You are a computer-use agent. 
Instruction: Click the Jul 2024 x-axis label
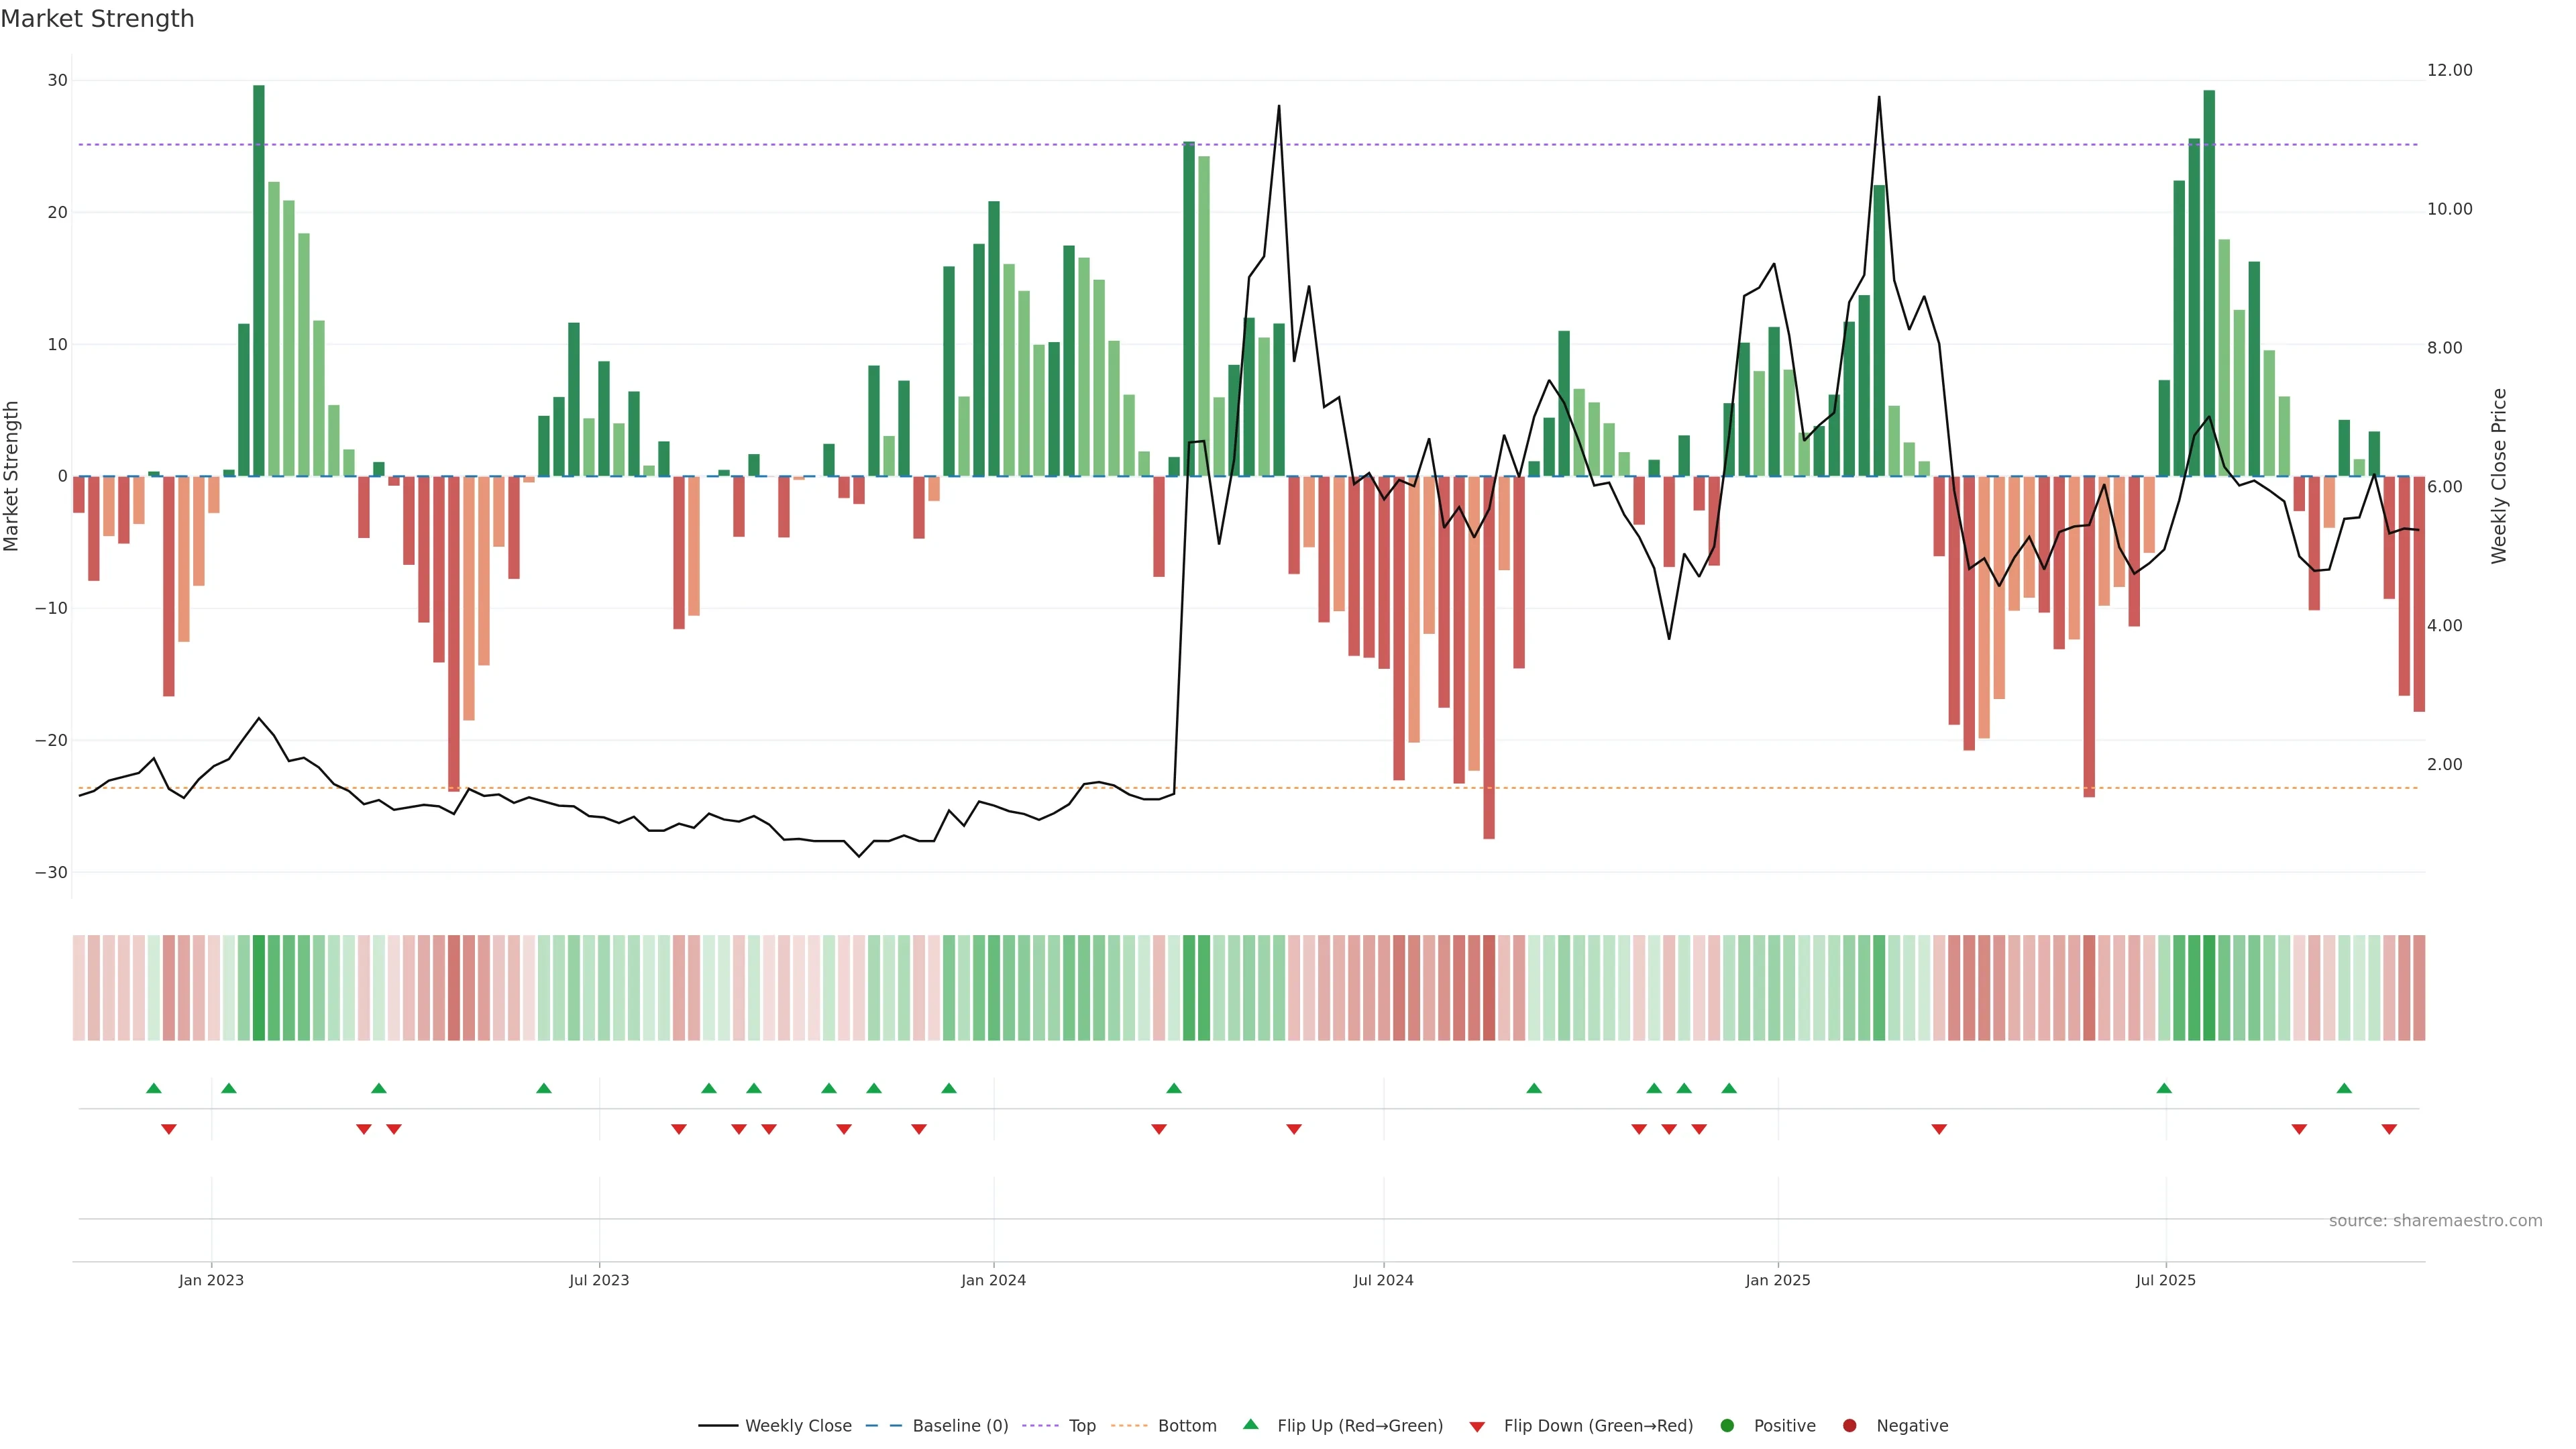pyautogui.click(x=1383, y=1280)
